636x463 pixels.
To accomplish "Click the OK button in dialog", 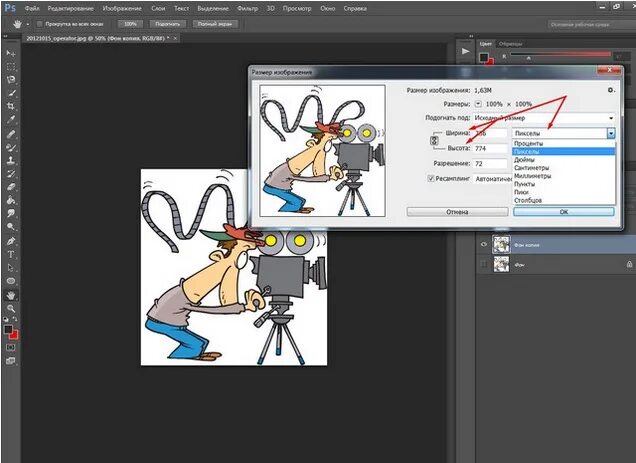I will tap(564, 212).
